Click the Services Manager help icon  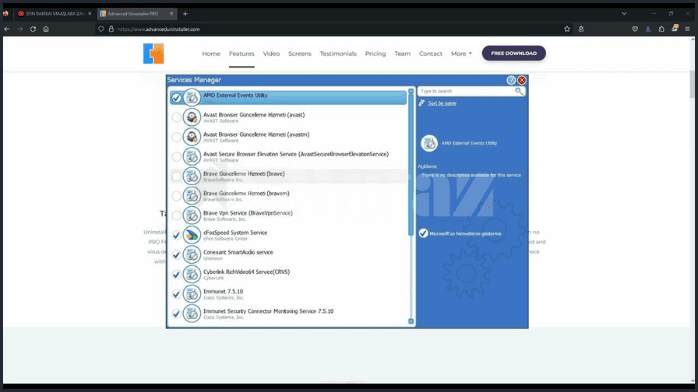point(511,80)
